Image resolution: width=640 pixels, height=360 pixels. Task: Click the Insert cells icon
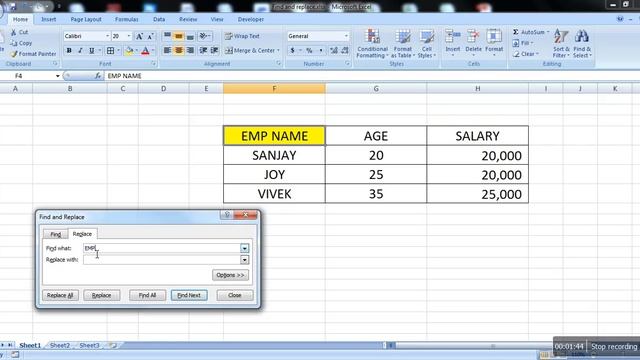coord(453,37)
